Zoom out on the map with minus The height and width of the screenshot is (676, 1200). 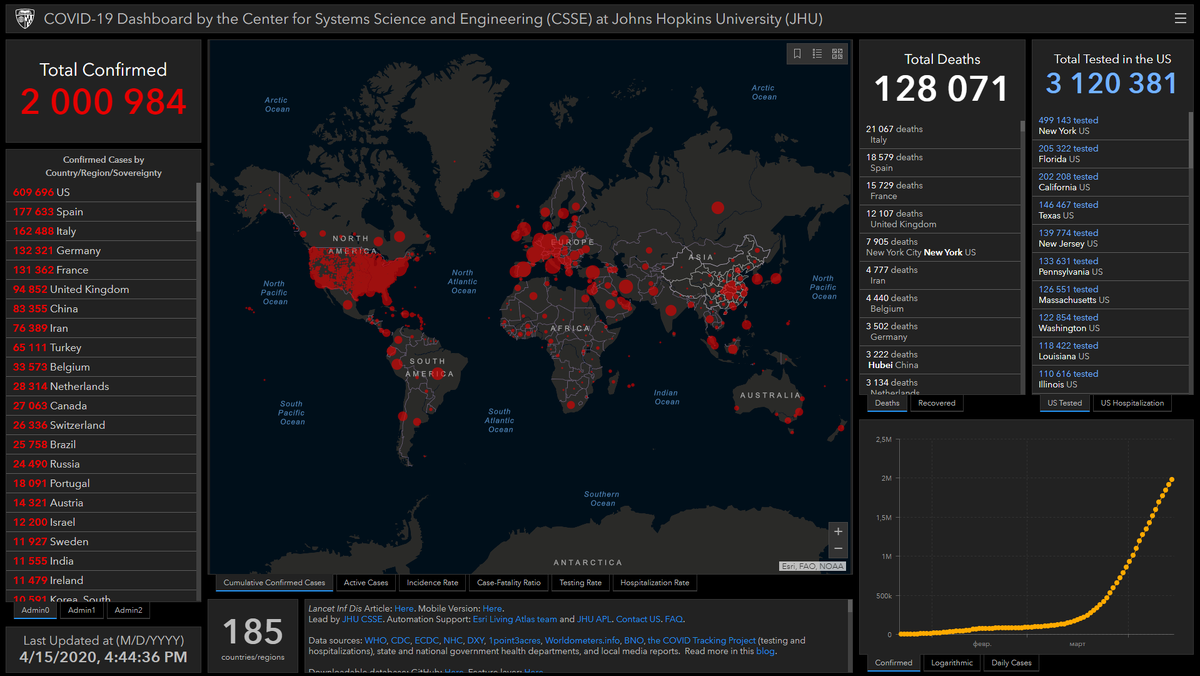point(838,549)
